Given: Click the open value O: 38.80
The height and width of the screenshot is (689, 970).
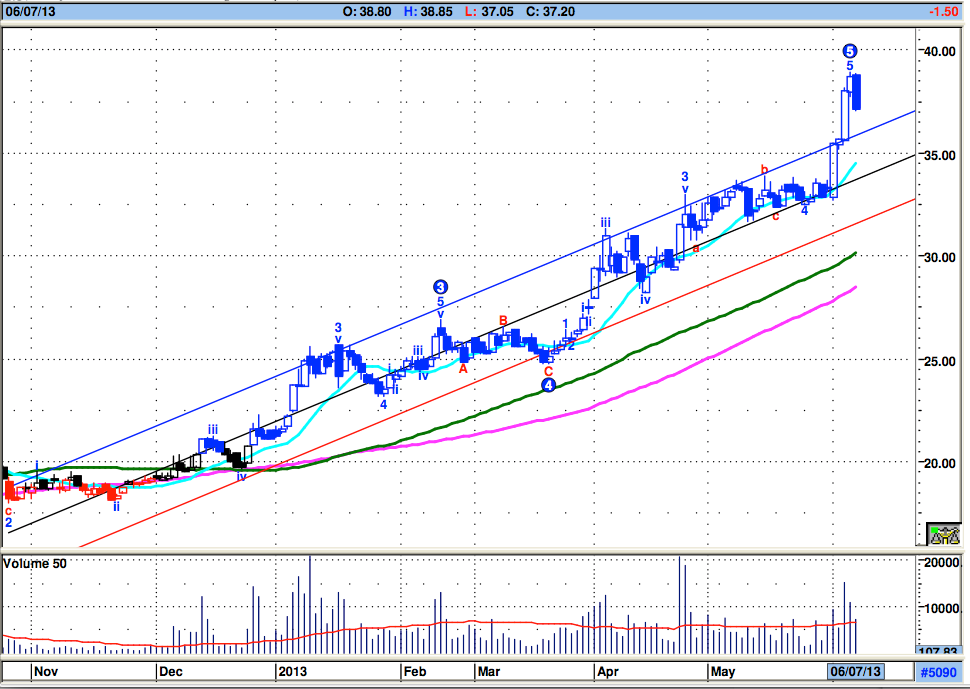Looking at the screenshot, I should click(367, 11).
